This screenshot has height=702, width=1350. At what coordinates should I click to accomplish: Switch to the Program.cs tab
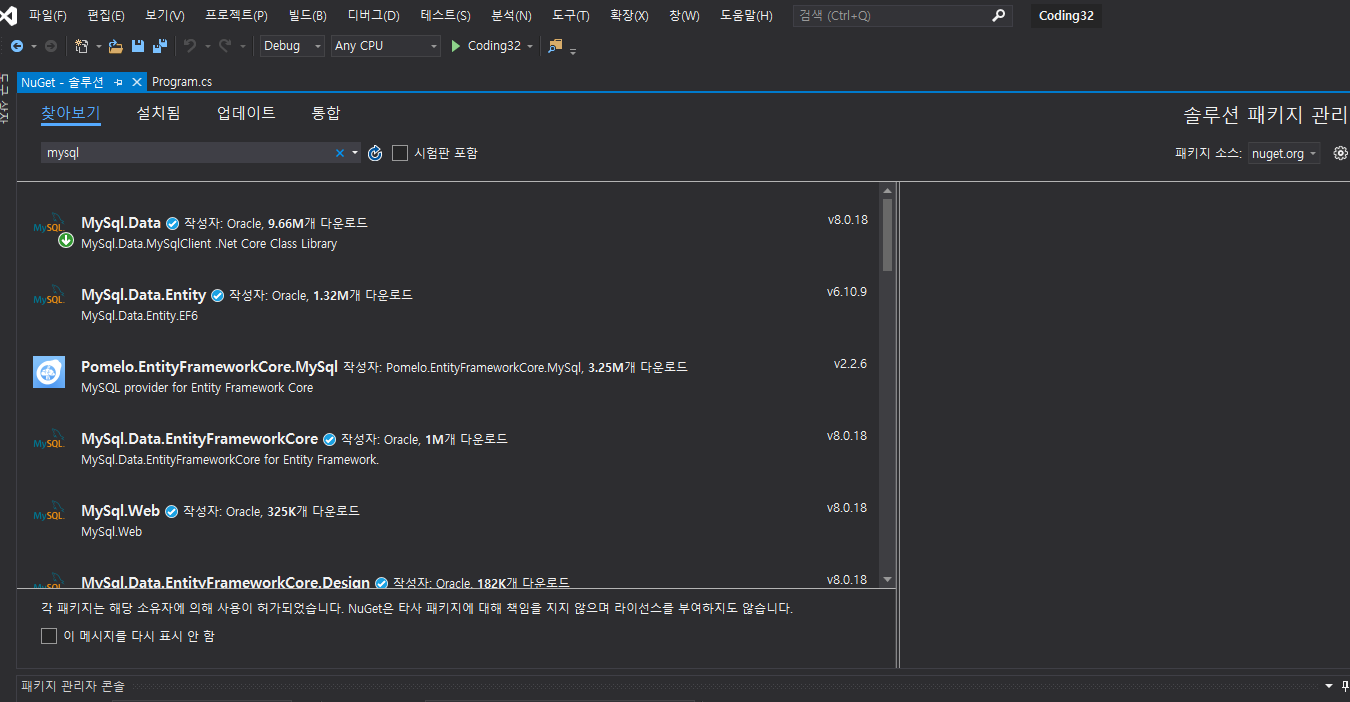pyautogui.click(x=182, y=82)
